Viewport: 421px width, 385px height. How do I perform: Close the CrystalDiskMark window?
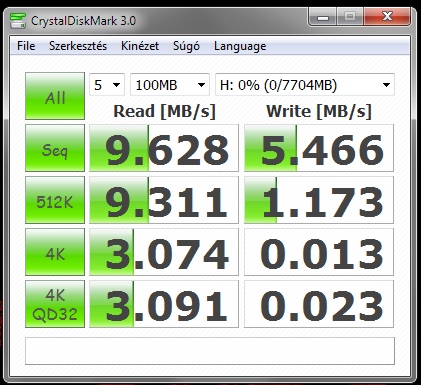(387, 17)
